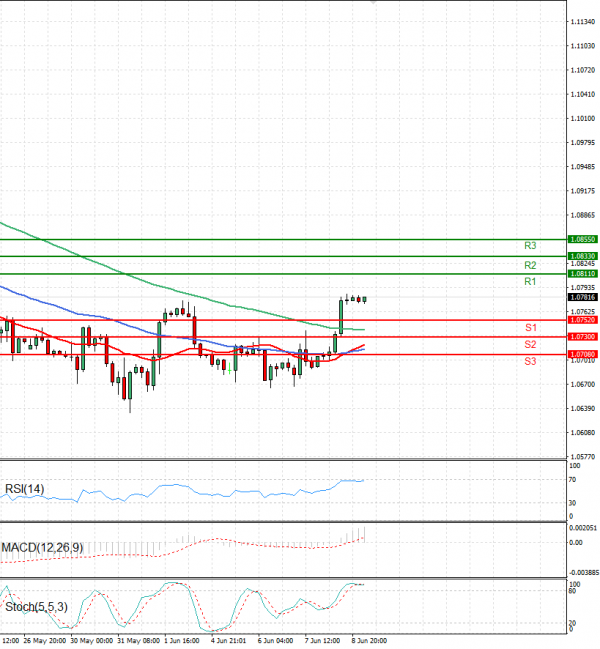Click the 26 May 20:00 time label
Image resolution: width=600 pixels, height=649 pixels.
47,640
